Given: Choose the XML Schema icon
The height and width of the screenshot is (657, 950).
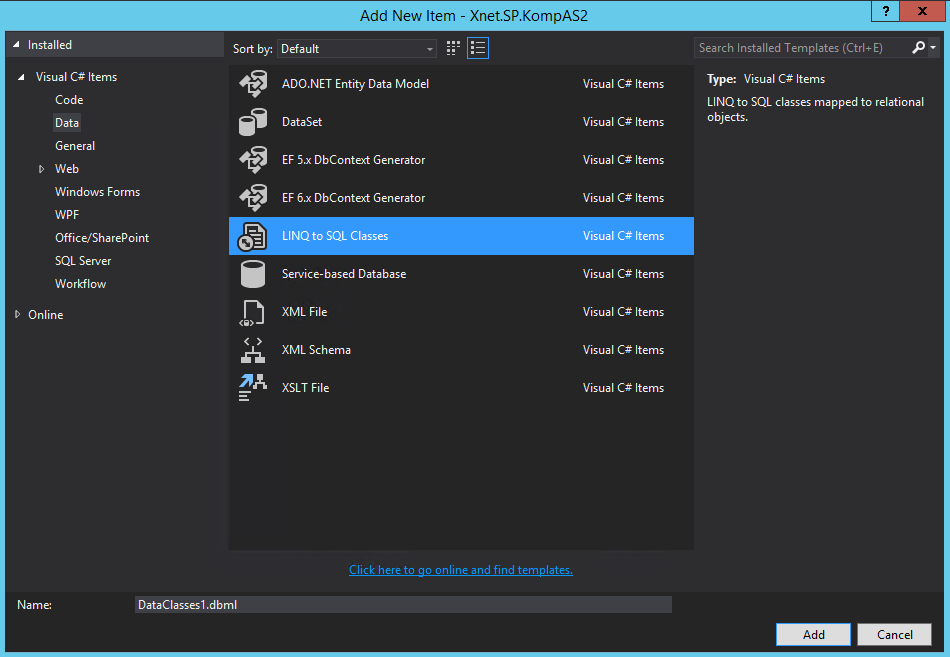Looking at the screenshot, I should 252,350.
